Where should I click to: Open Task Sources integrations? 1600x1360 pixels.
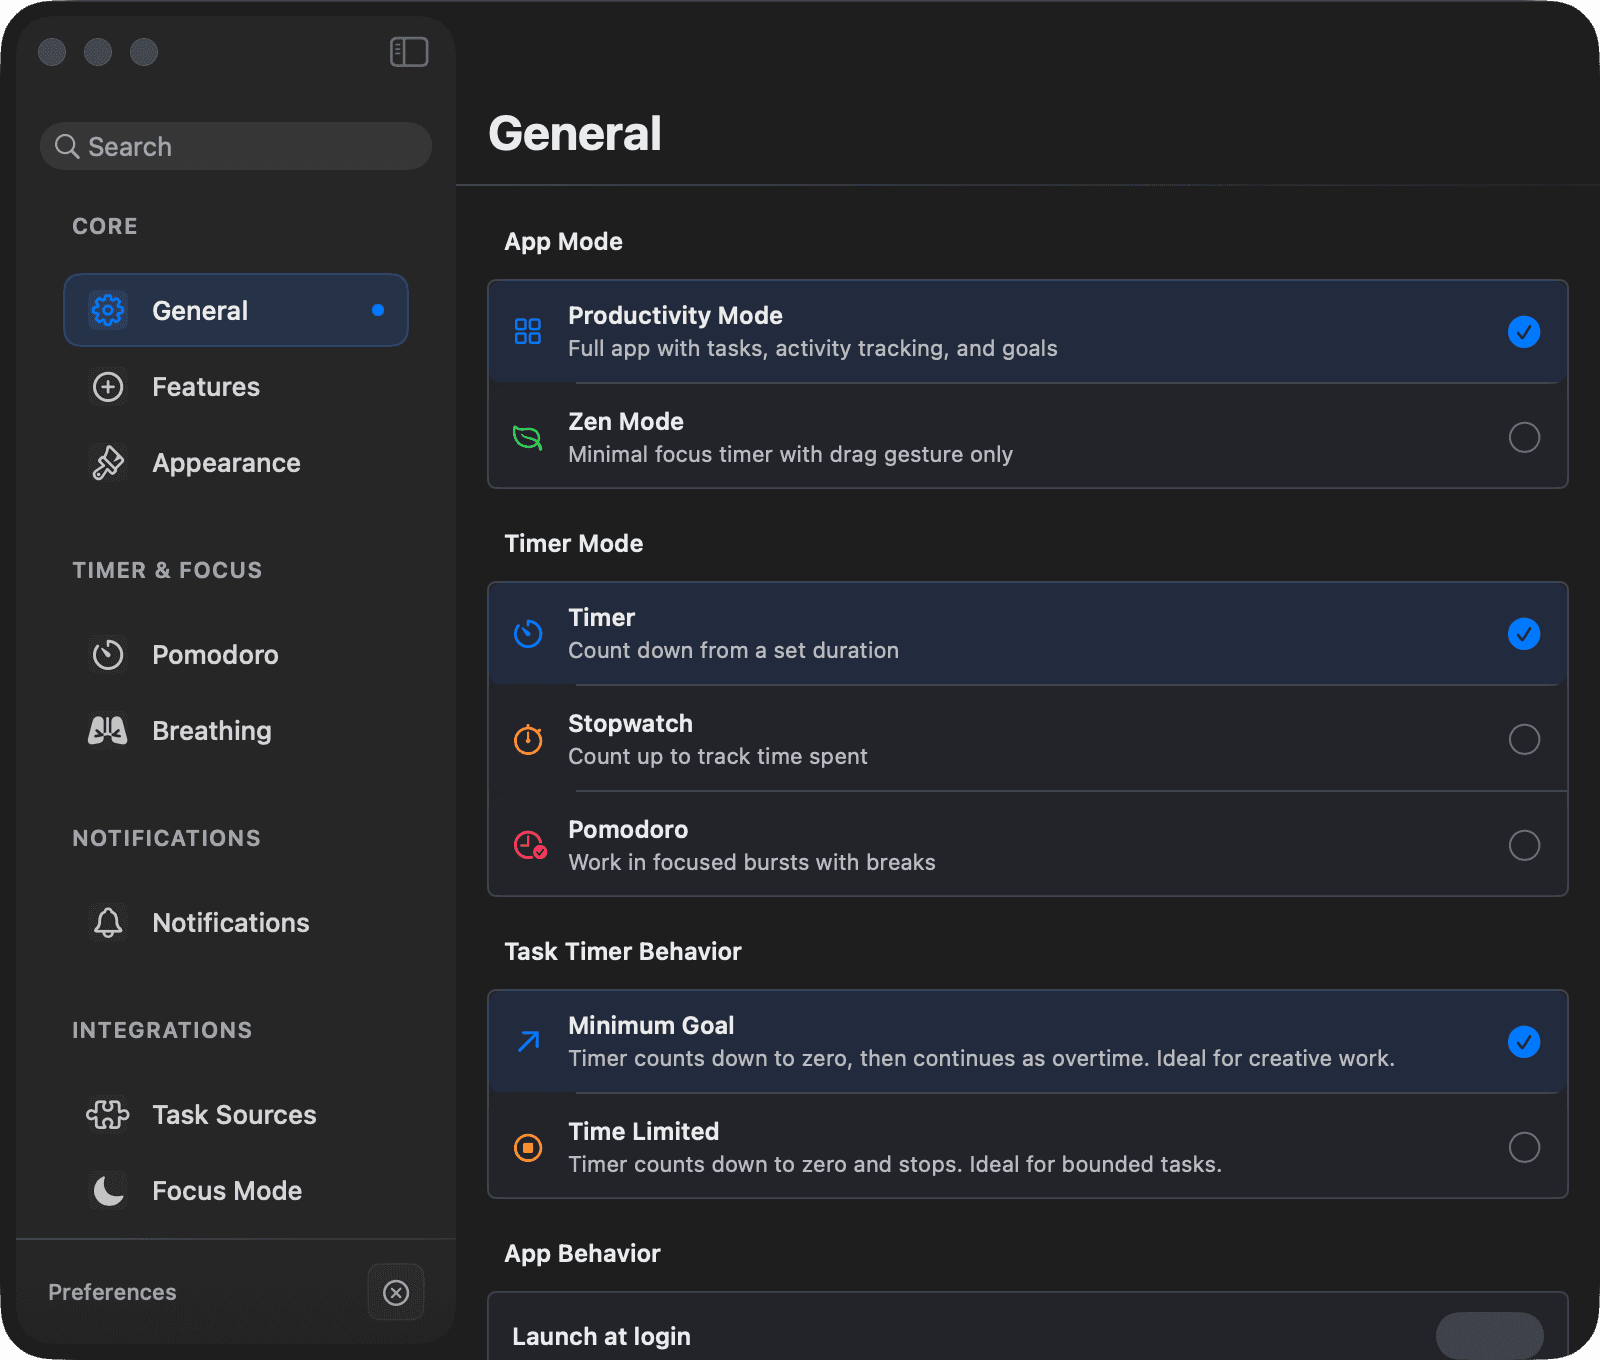(236, 1115)
